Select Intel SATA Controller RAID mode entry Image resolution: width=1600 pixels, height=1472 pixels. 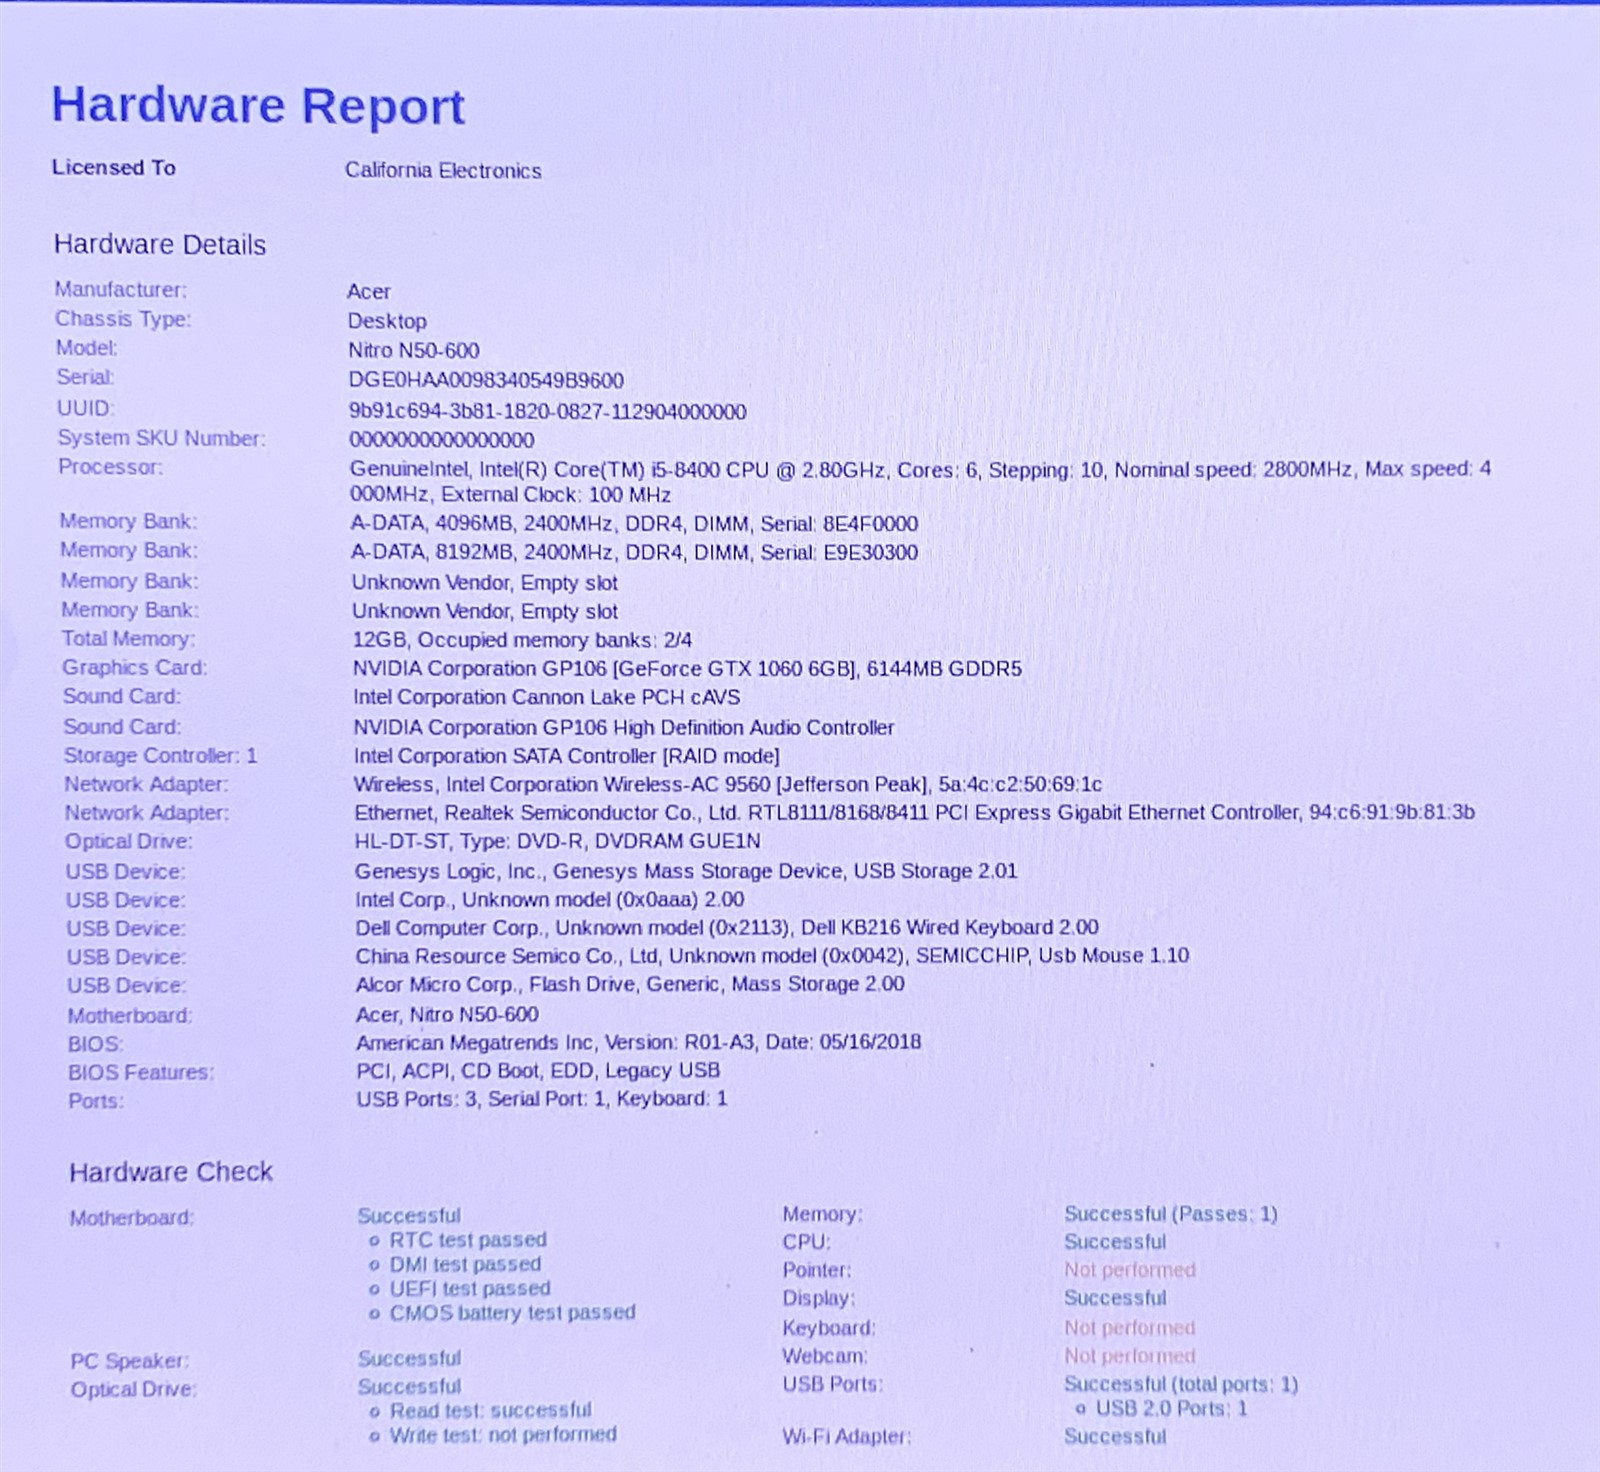pos(566,756)
